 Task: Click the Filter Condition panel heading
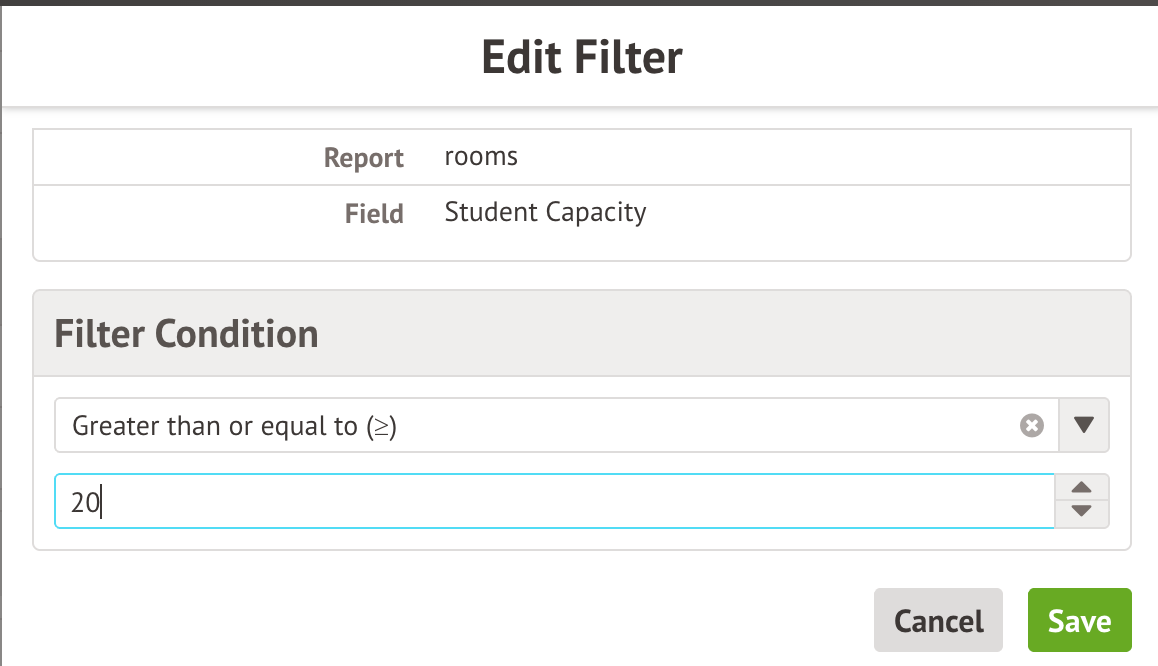[x=186, y=333]
